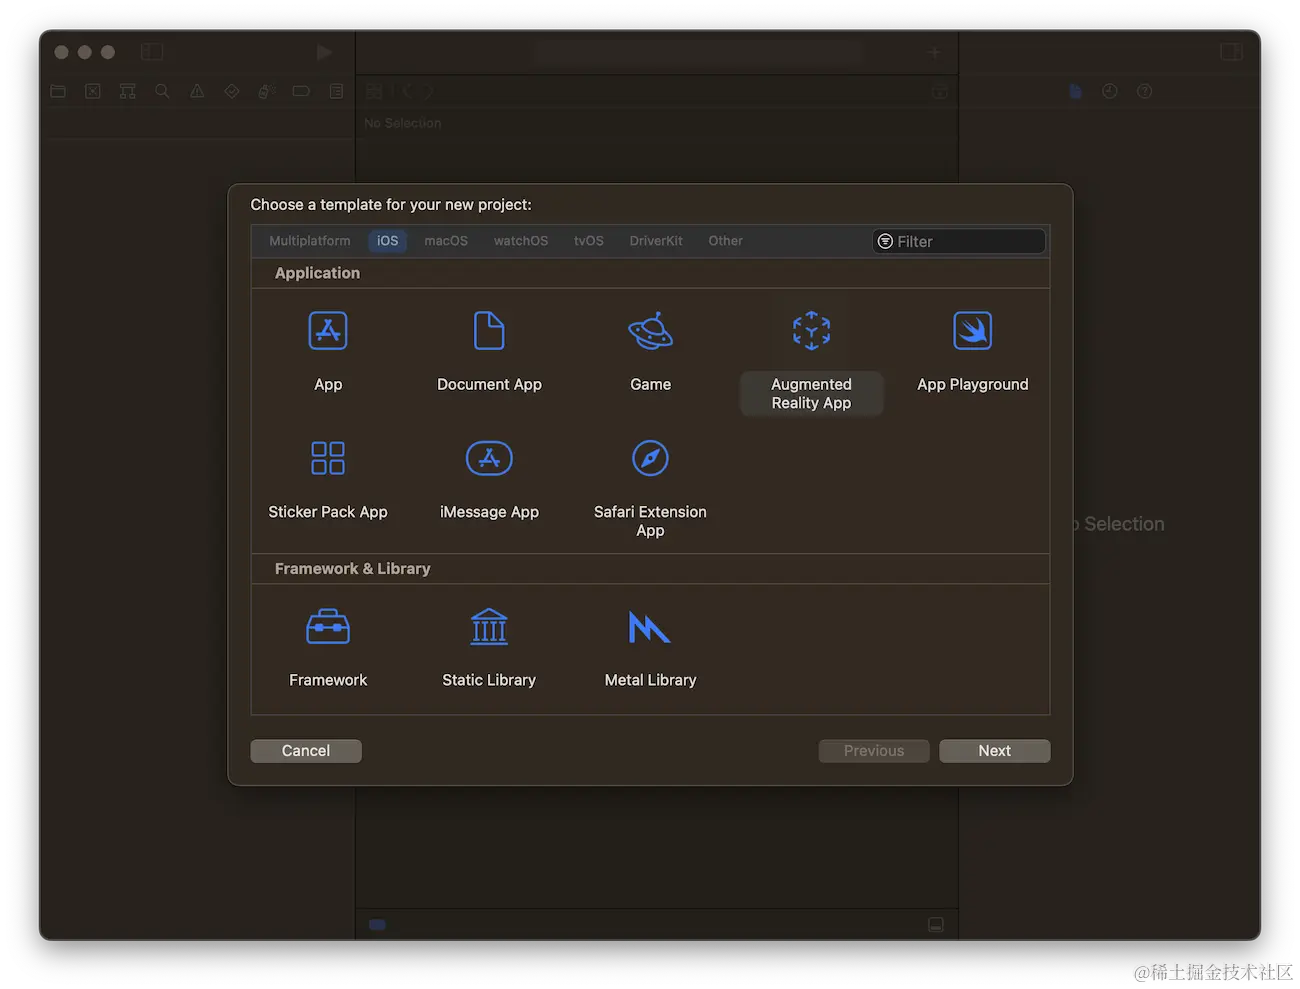Click the Run play button in Xcode toolbar
This screenshot has width=1300, height=989.
coord(324,52)
